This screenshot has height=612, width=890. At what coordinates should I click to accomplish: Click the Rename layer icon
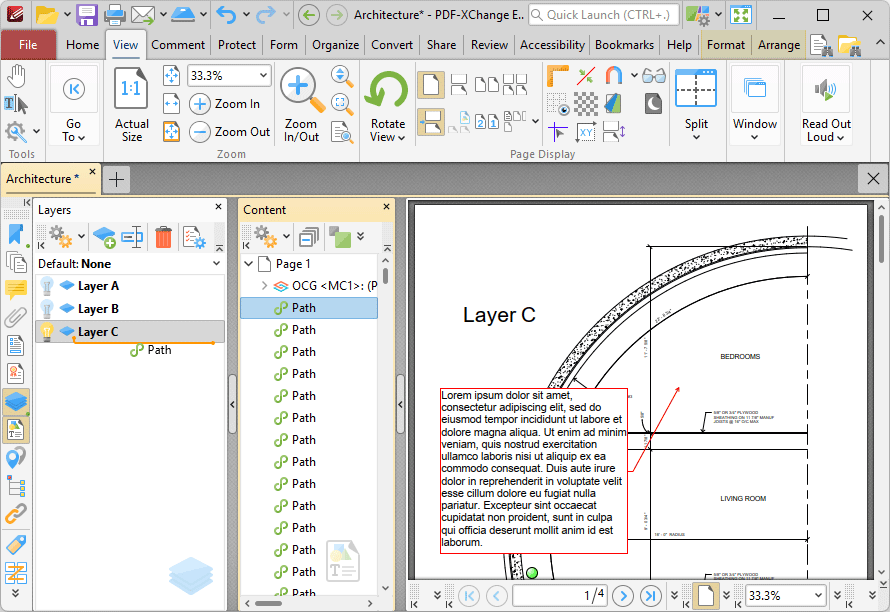(132, 237)
